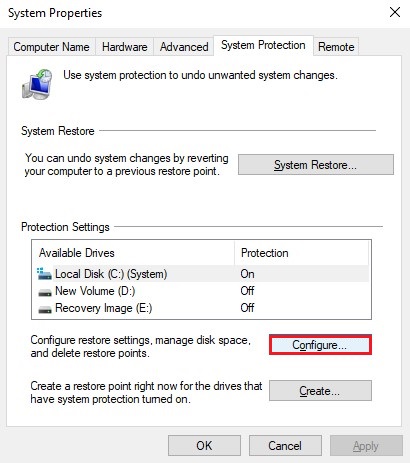The width and height of the screenshot is (410, 463).
Task: Select New Volume (D:) drive row
Action: 201,291
